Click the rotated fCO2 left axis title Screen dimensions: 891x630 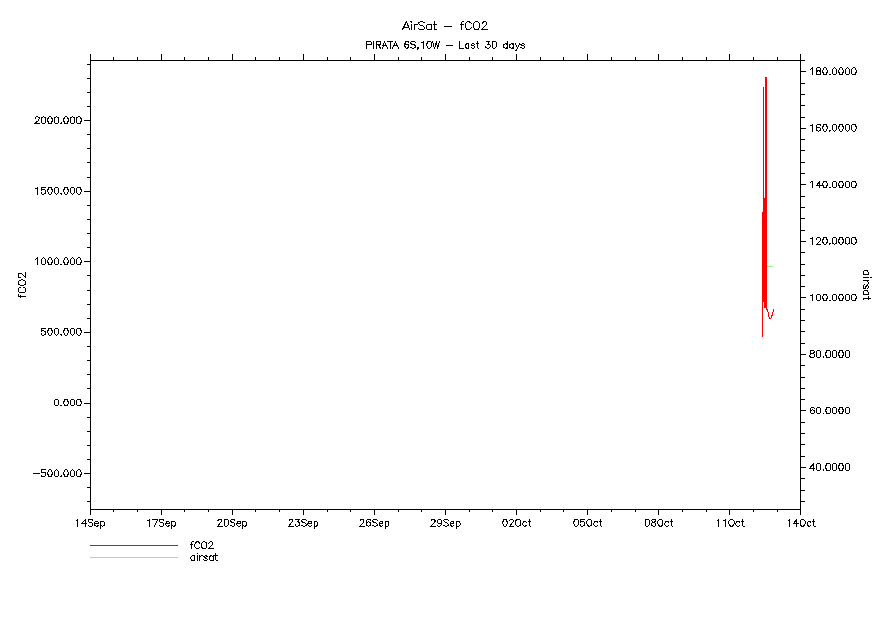click(22, 285)
